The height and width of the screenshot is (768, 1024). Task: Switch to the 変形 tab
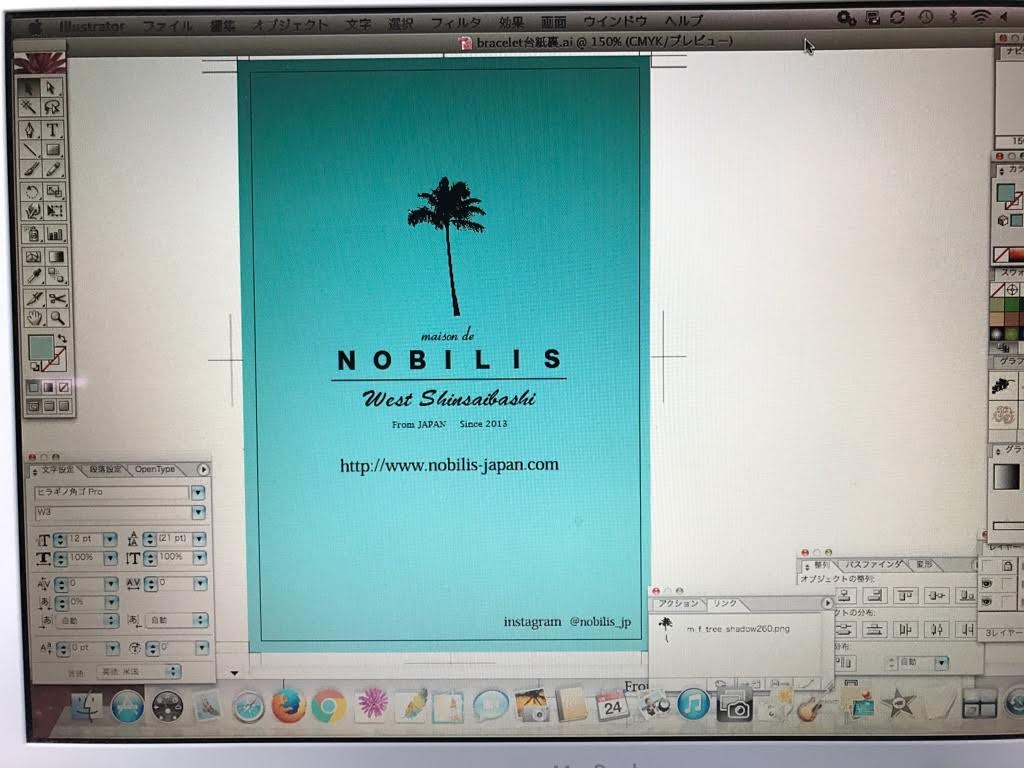point(924,564)
